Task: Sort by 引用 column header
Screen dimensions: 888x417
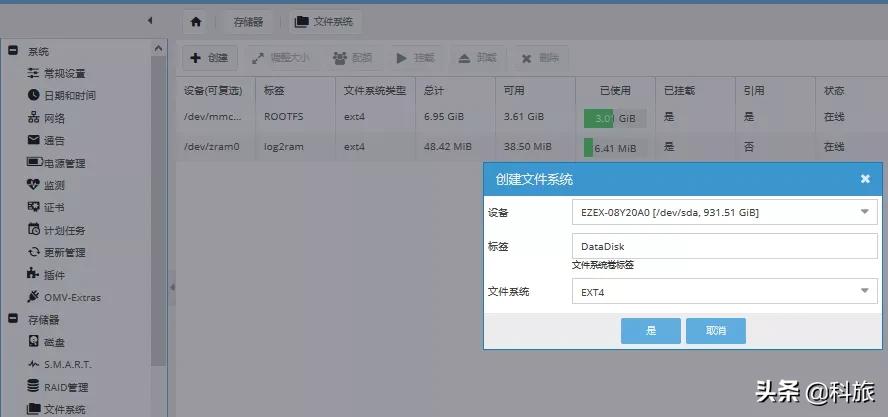Action: 775,91
